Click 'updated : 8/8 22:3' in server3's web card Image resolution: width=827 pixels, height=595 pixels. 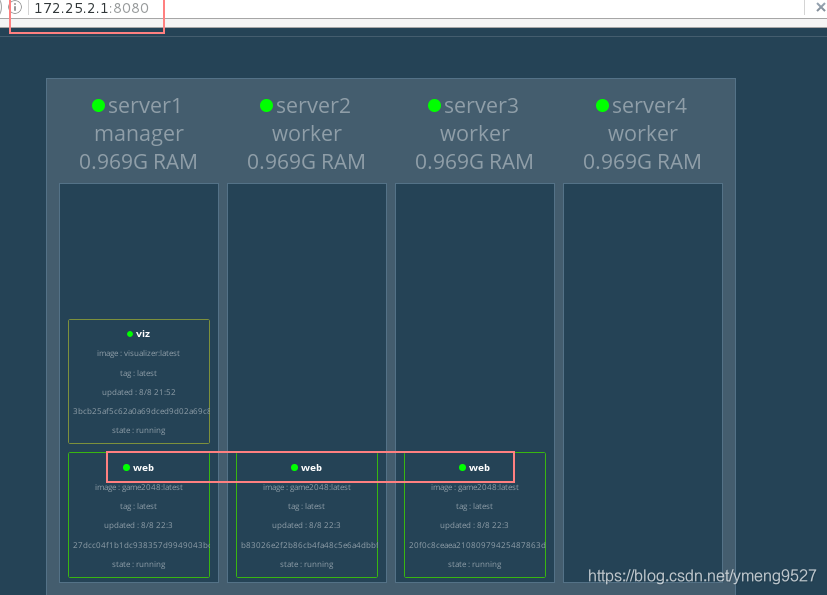pos(474,525)
